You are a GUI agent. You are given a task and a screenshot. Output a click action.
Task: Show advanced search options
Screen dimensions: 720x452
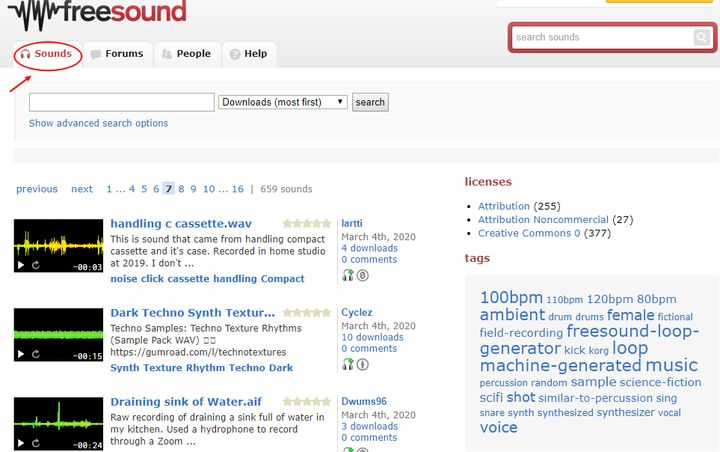point(98,123)
